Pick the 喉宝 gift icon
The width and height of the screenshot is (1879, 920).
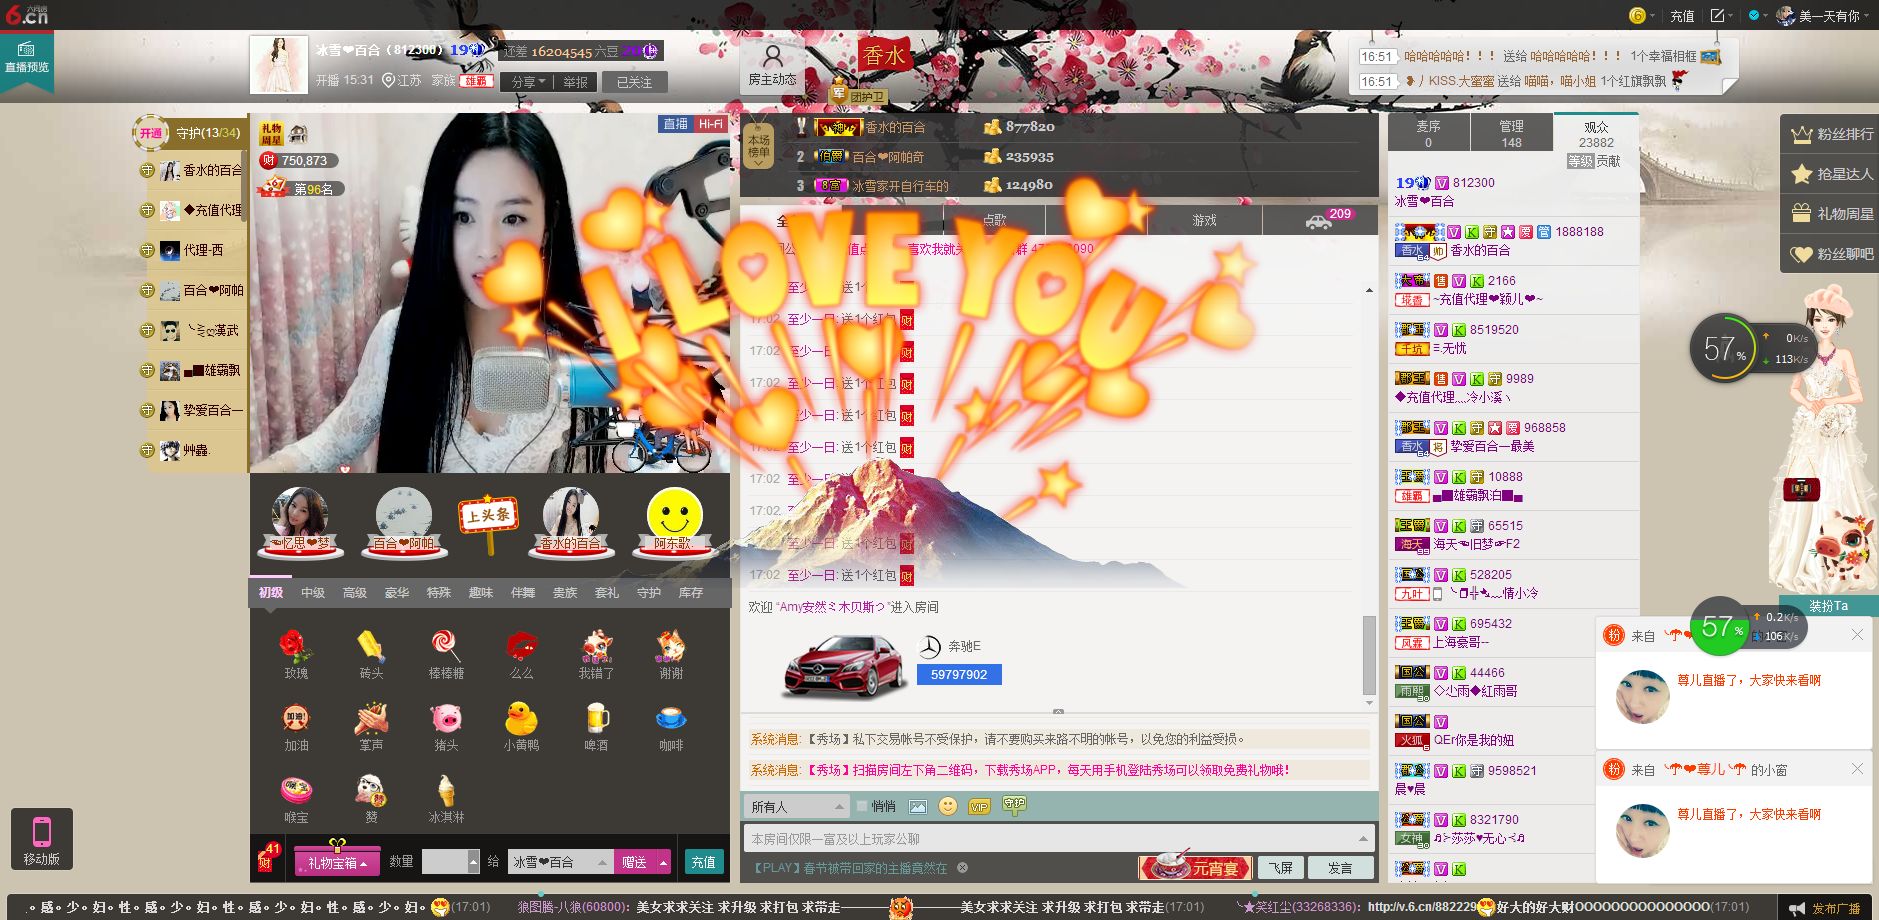[x=296, y=791]
